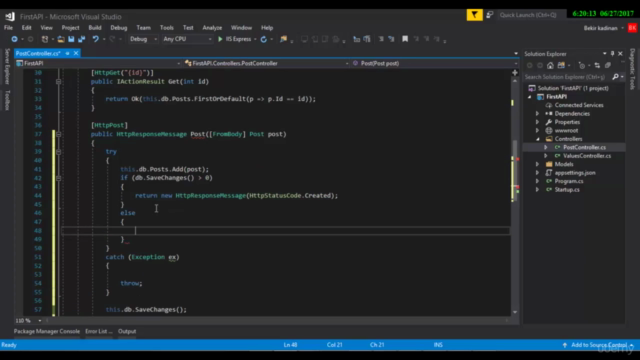Open the Output tab
This screenshot has height=360, width=640.
point(127,331)
